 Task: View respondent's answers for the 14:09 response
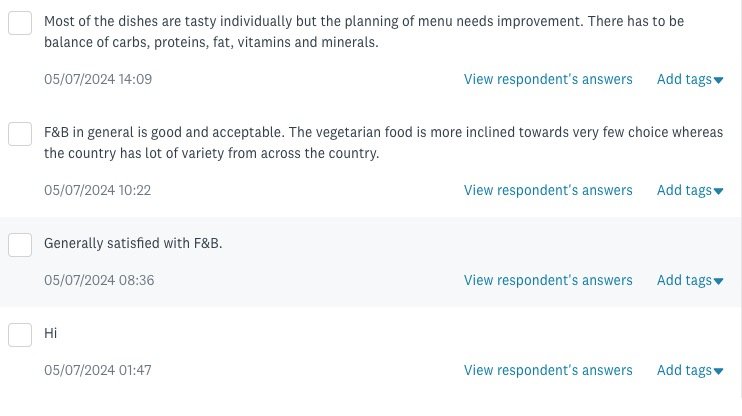(x=548, y=80)
